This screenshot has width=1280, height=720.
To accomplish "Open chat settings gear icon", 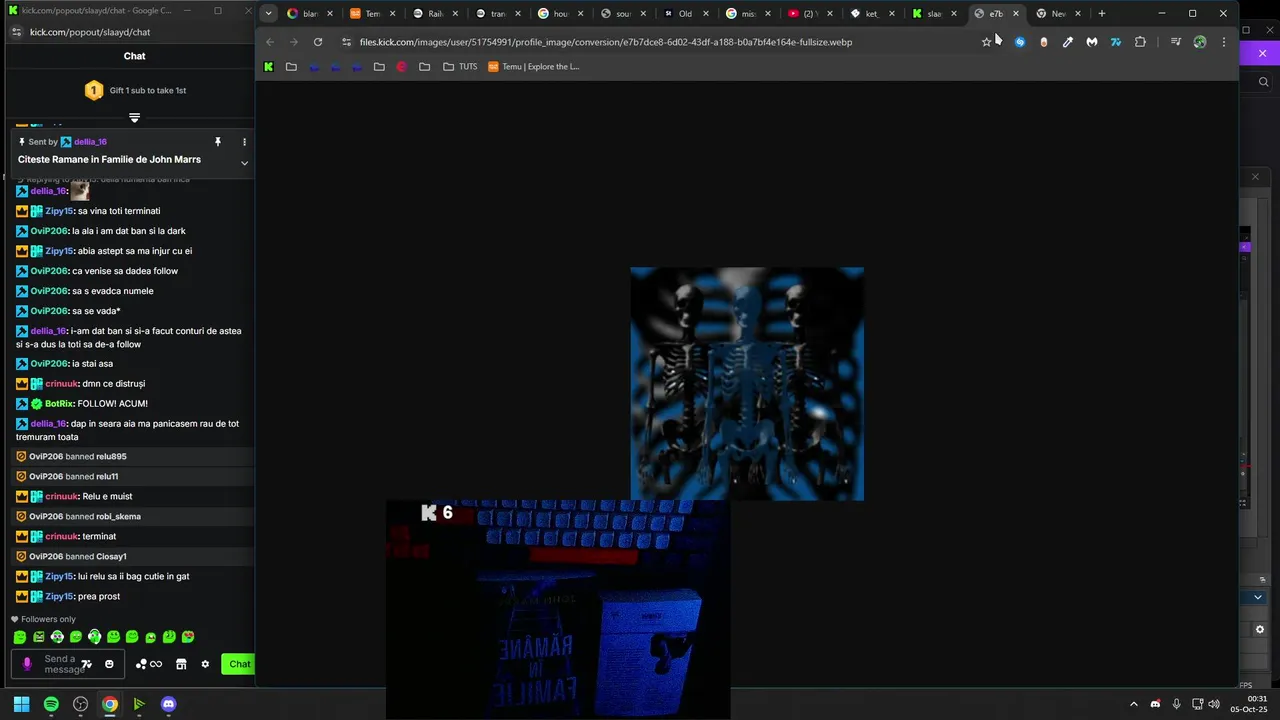I will [205, 664].
